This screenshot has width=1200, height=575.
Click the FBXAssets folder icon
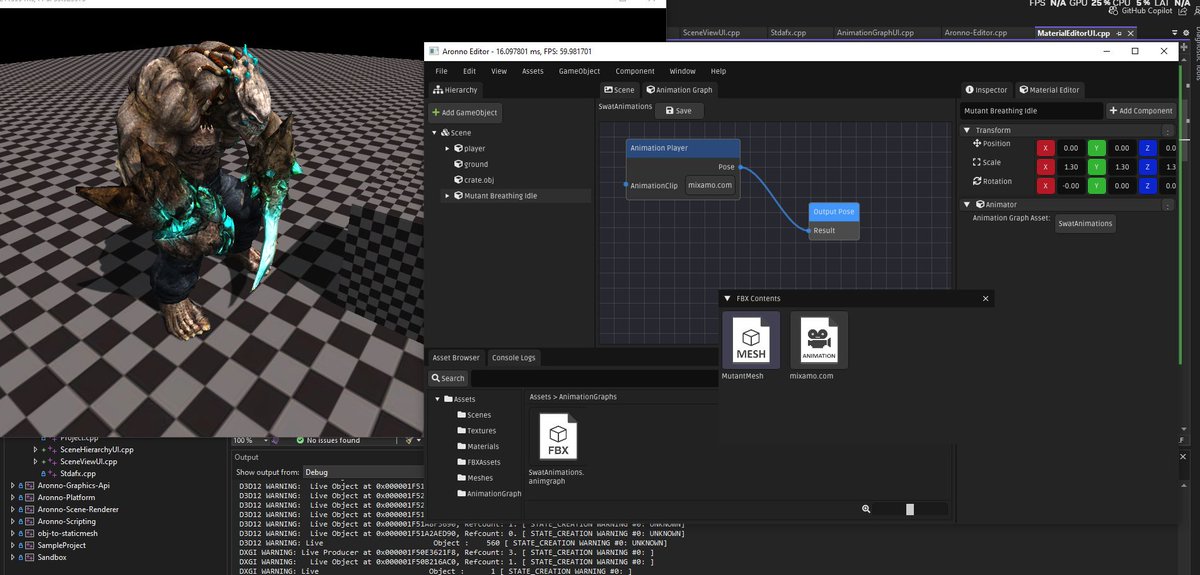coord(461,462)
